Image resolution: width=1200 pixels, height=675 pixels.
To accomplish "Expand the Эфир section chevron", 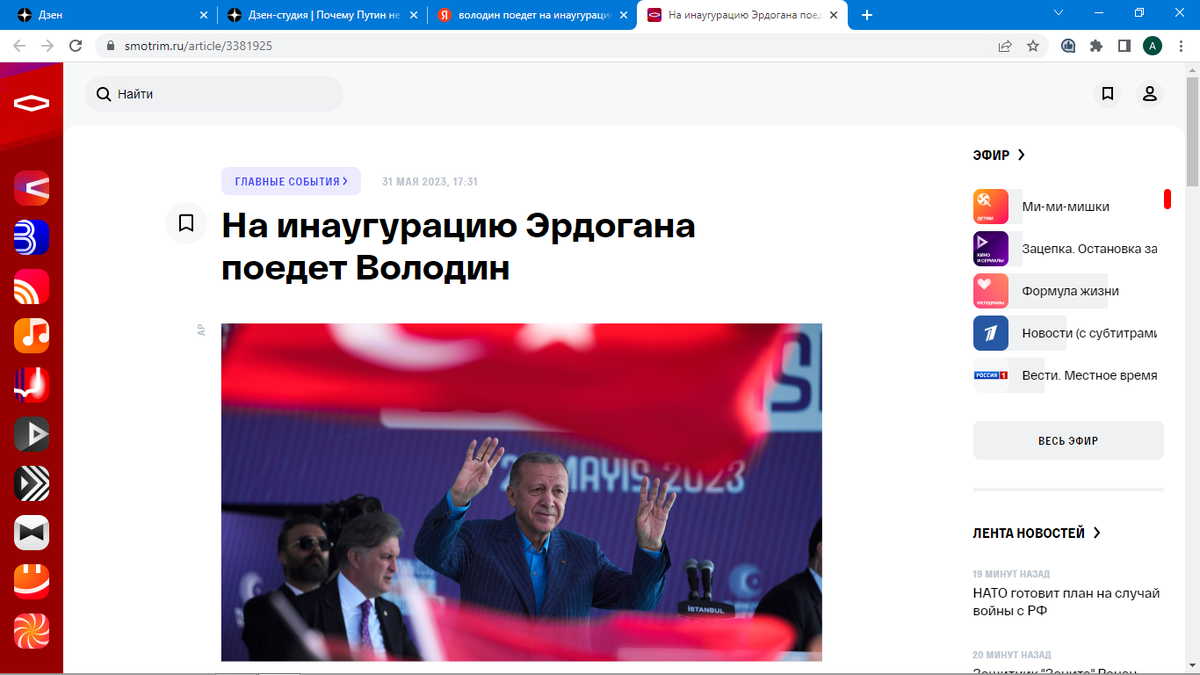I will pos(1021,155).
